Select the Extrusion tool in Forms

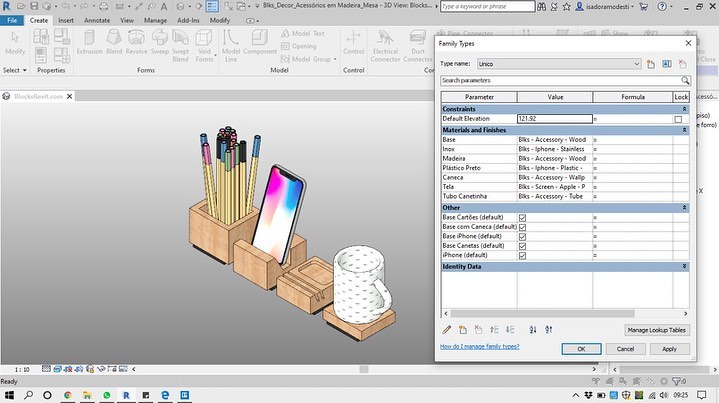[x=89, y=42]
